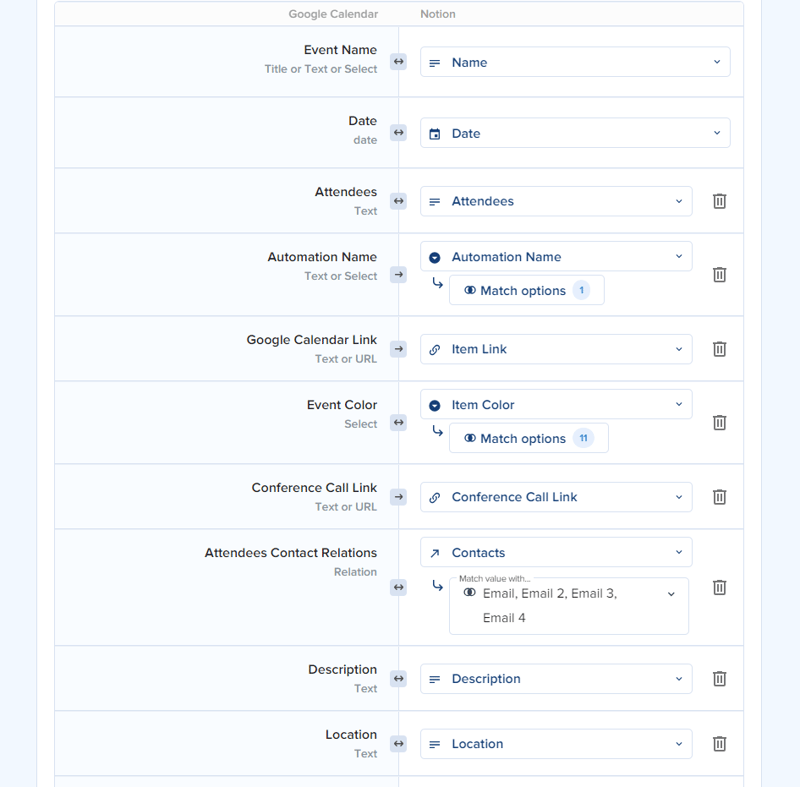Click Match options for Item Color
The height and width of the screenshot is (787, 800).
(529, 438)
